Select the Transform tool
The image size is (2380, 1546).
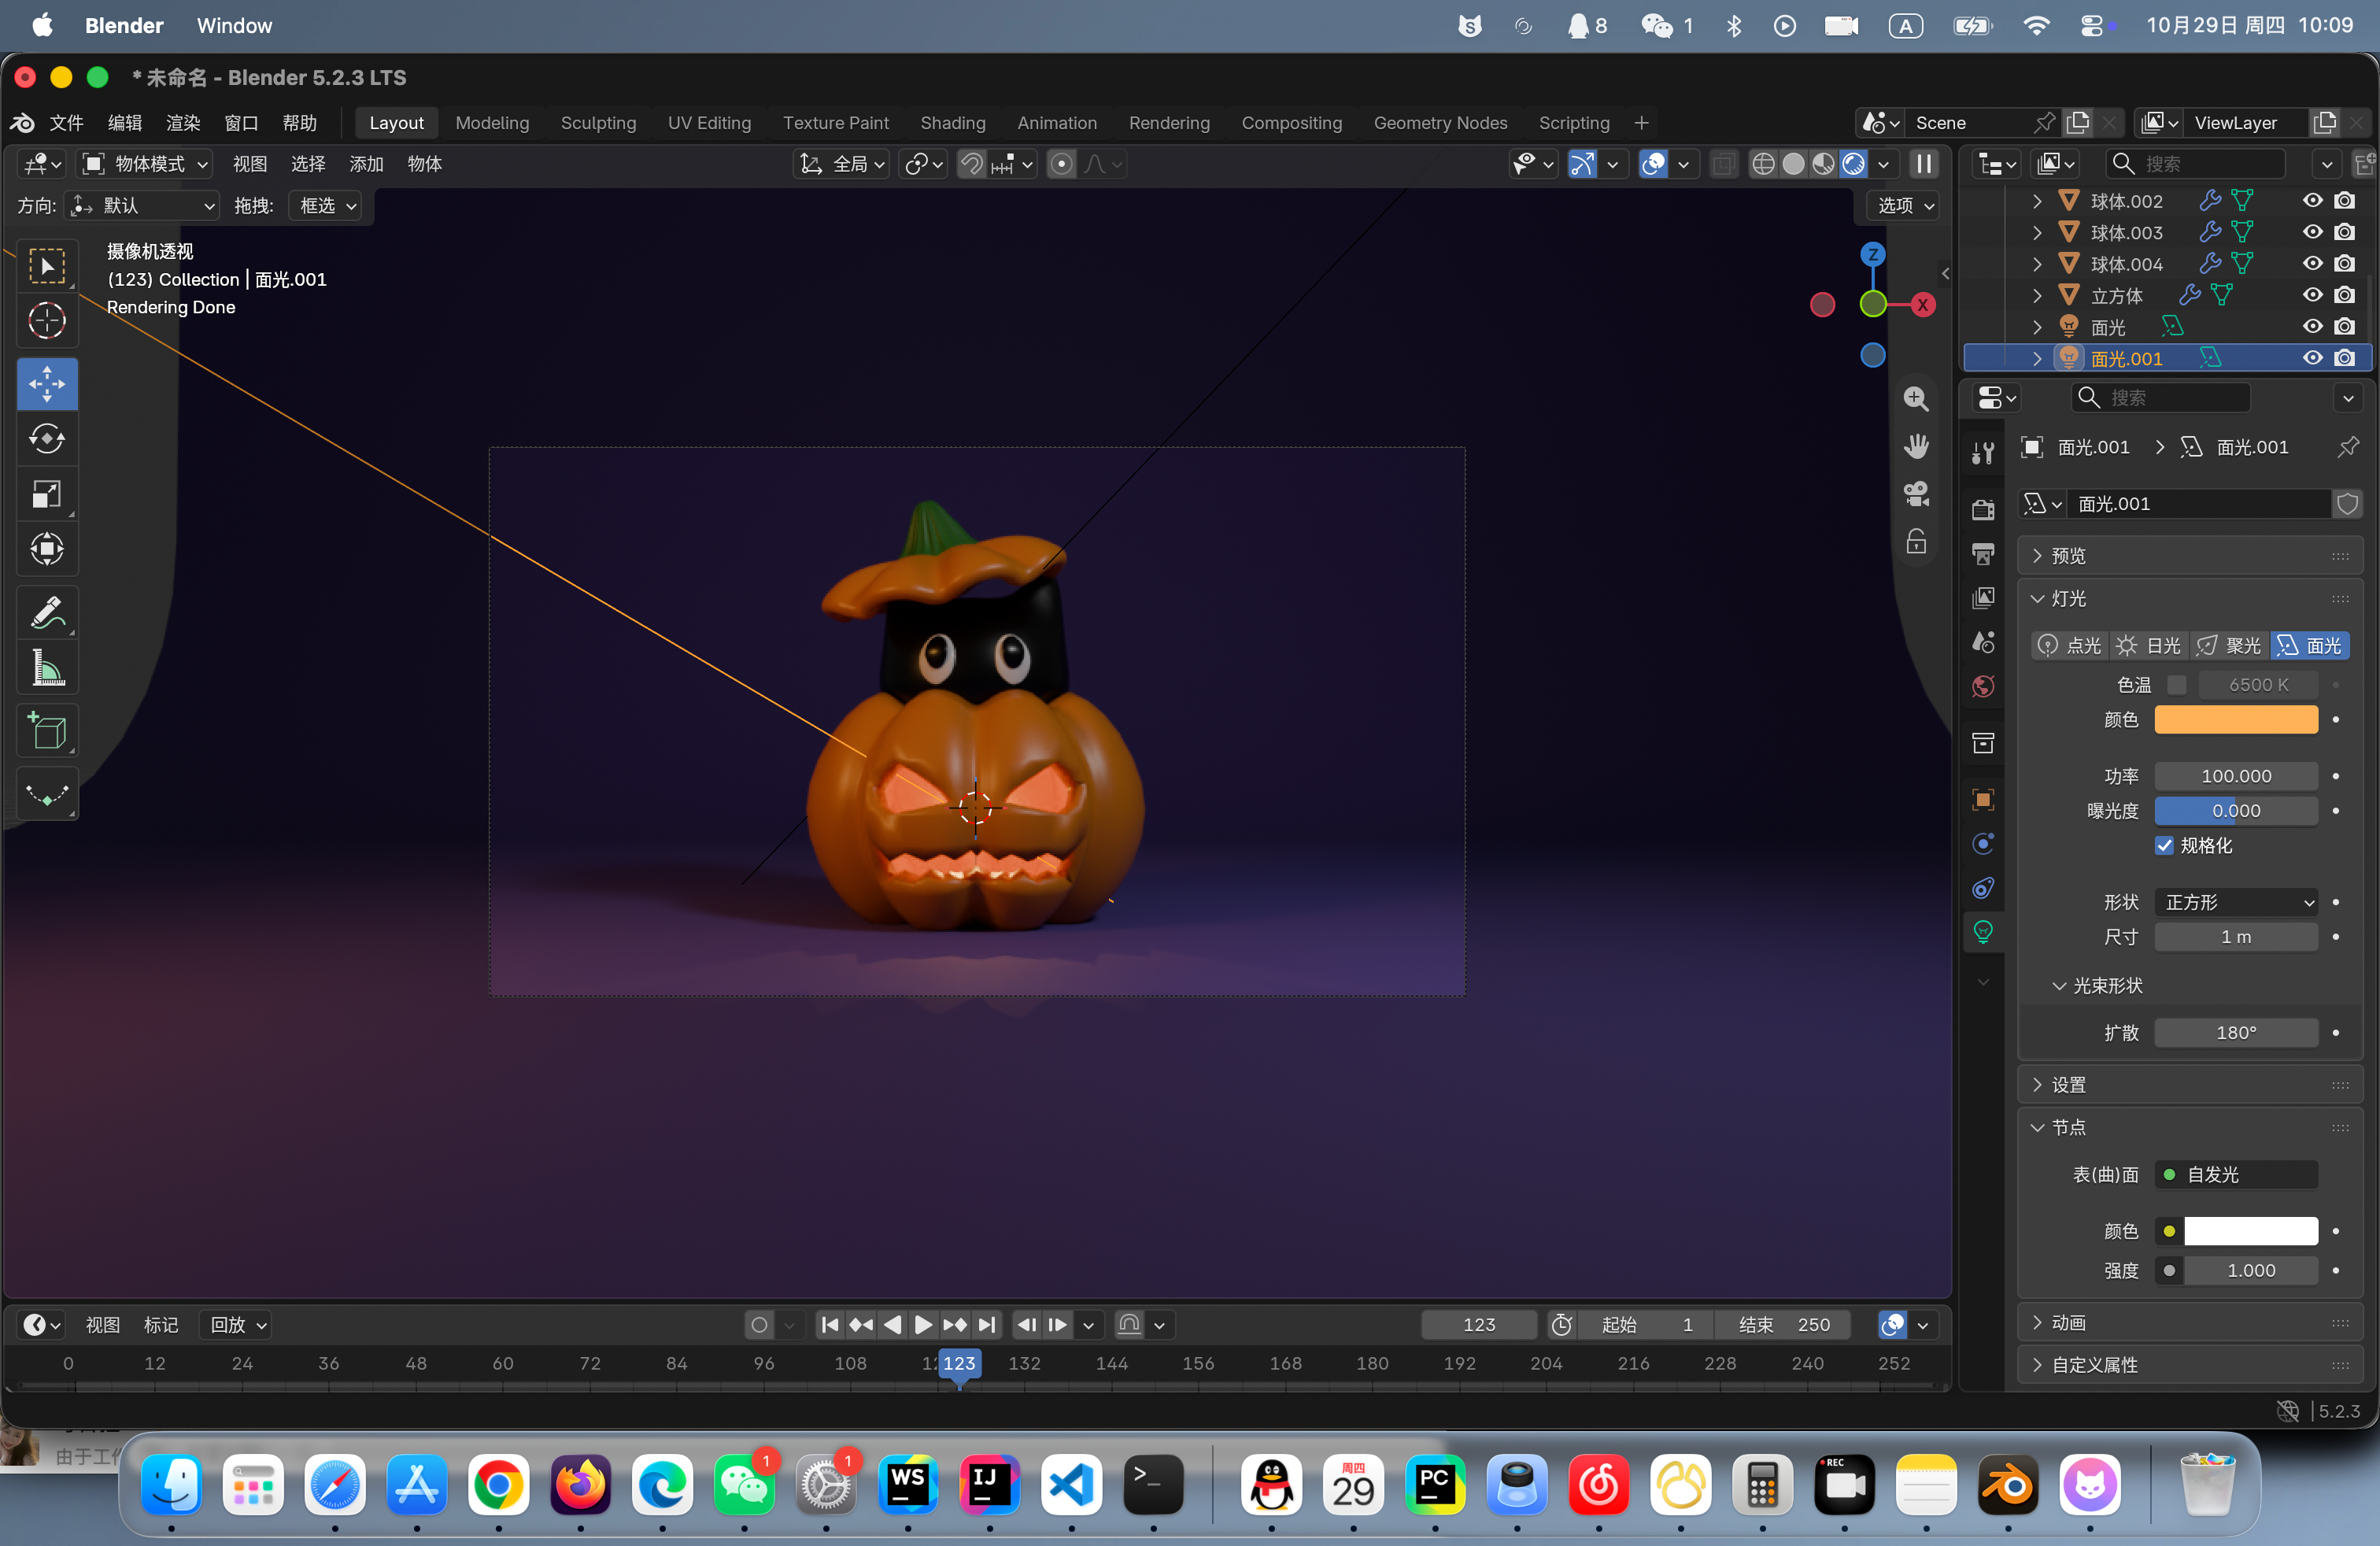point(47,549)
